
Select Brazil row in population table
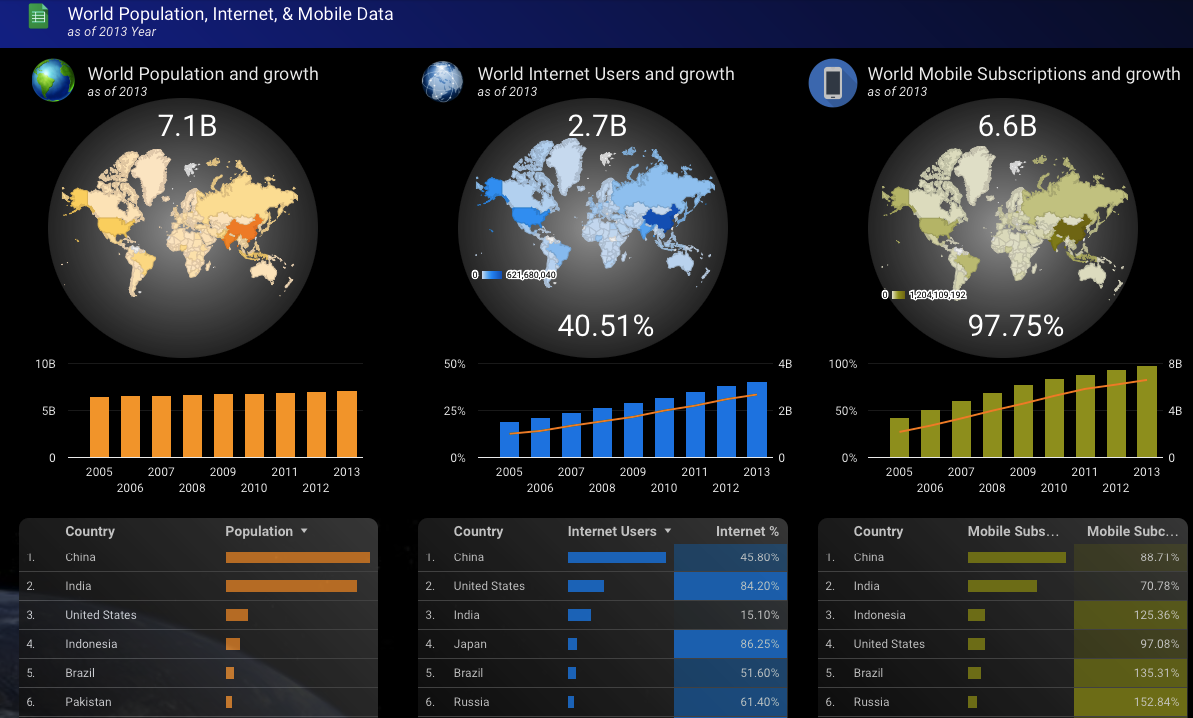[199, 672]
